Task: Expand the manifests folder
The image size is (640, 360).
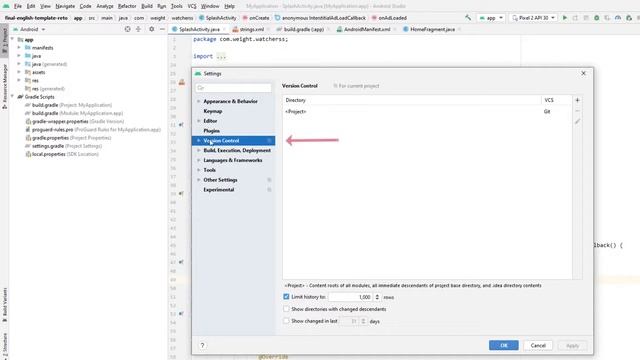Action: point(19,48)
